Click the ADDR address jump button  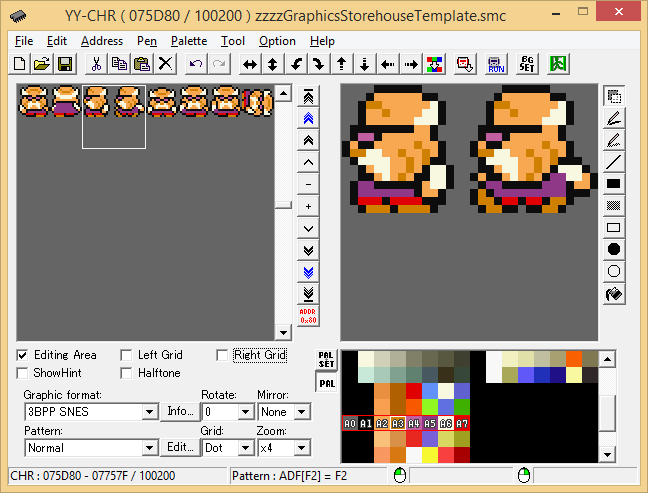click(308, 315)
